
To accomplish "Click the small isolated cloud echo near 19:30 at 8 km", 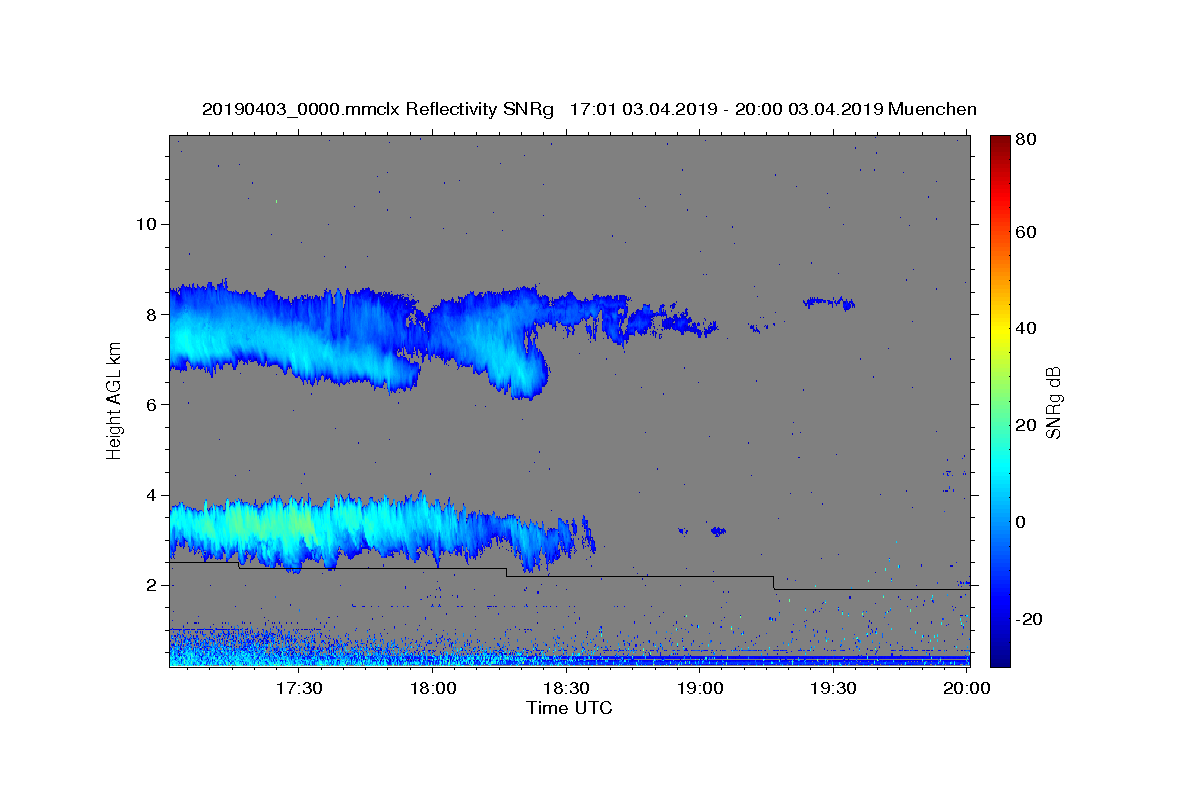I will [830, 302].
